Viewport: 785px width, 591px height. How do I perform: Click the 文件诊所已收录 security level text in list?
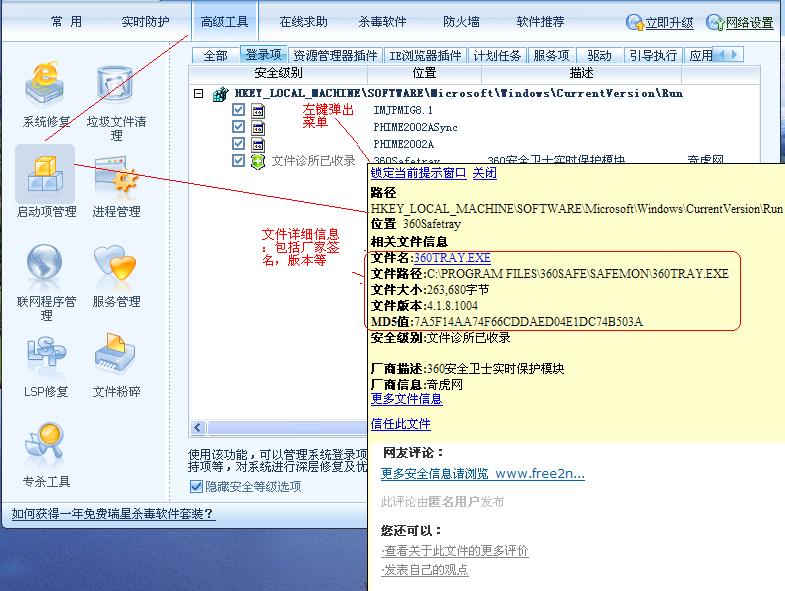pos(313,161)
